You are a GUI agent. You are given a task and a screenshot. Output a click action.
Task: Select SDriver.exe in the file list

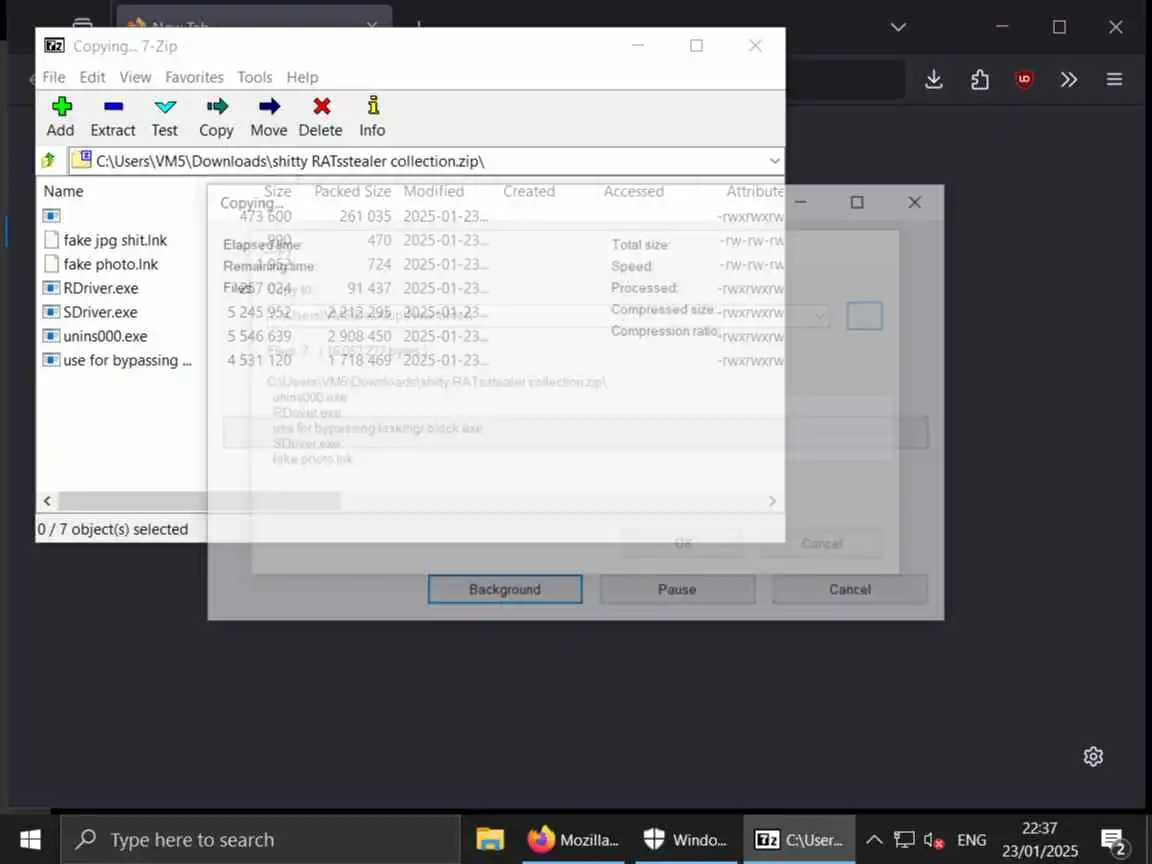pyautogui.click(x=100, y=312)
